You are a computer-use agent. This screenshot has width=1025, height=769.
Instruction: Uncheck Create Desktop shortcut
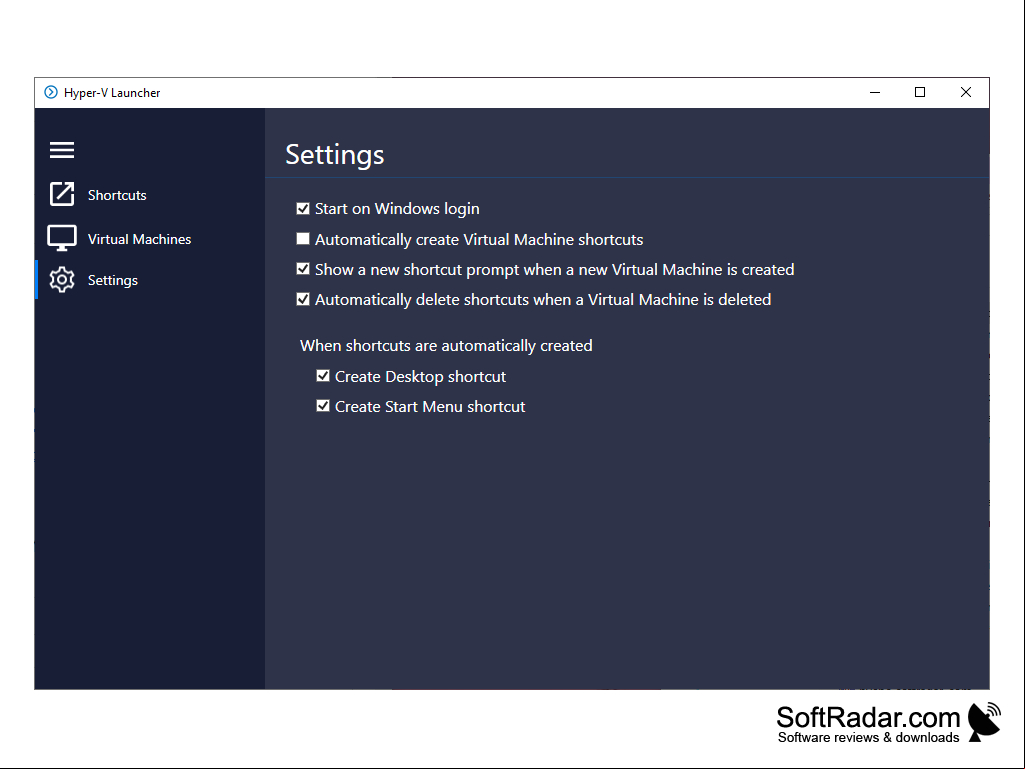pos(323,375)
